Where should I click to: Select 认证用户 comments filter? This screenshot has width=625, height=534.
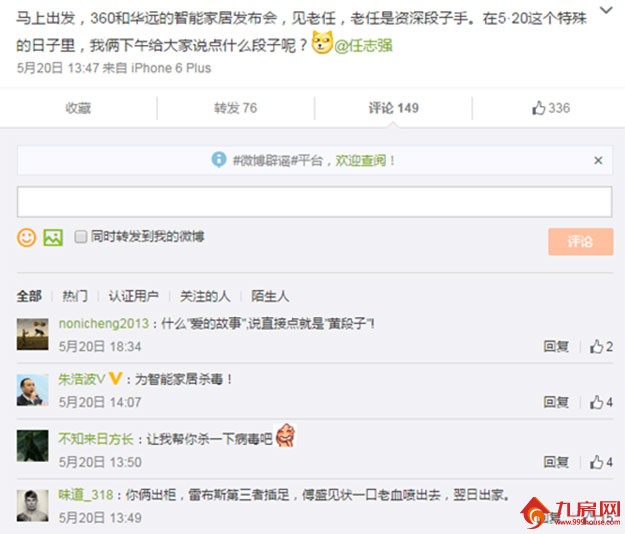[x=134, y=296]
